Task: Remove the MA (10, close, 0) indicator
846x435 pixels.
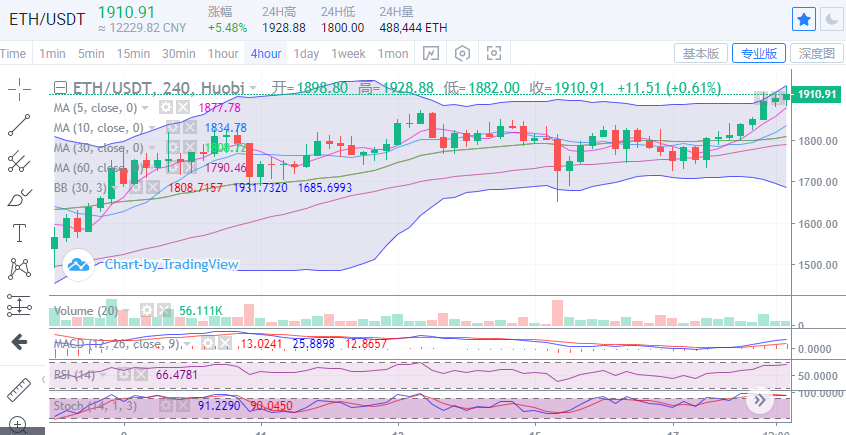Action: tap(189, 128)
